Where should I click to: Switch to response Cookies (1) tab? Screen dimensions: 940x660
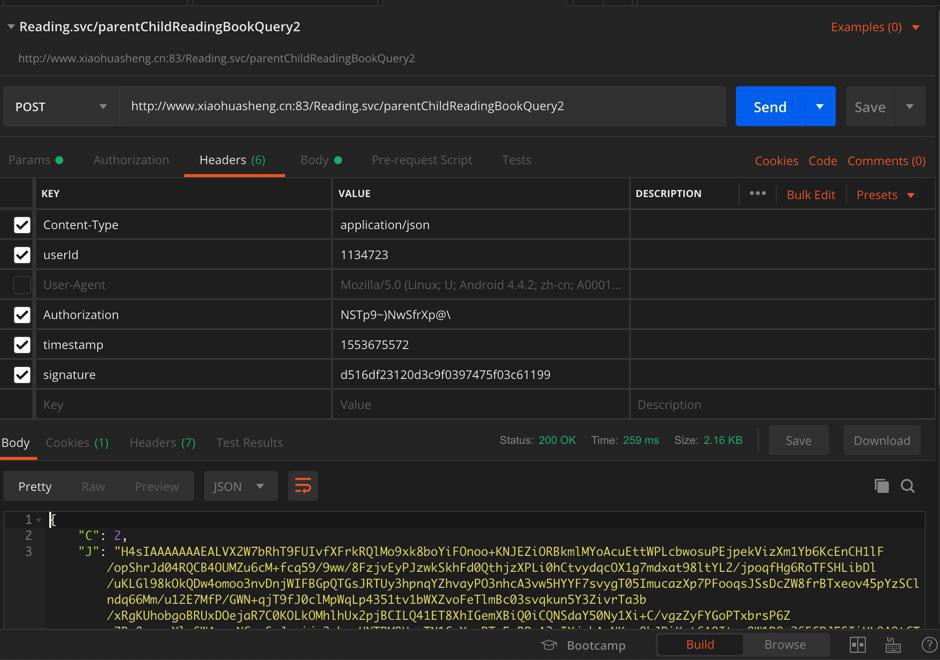77,442
